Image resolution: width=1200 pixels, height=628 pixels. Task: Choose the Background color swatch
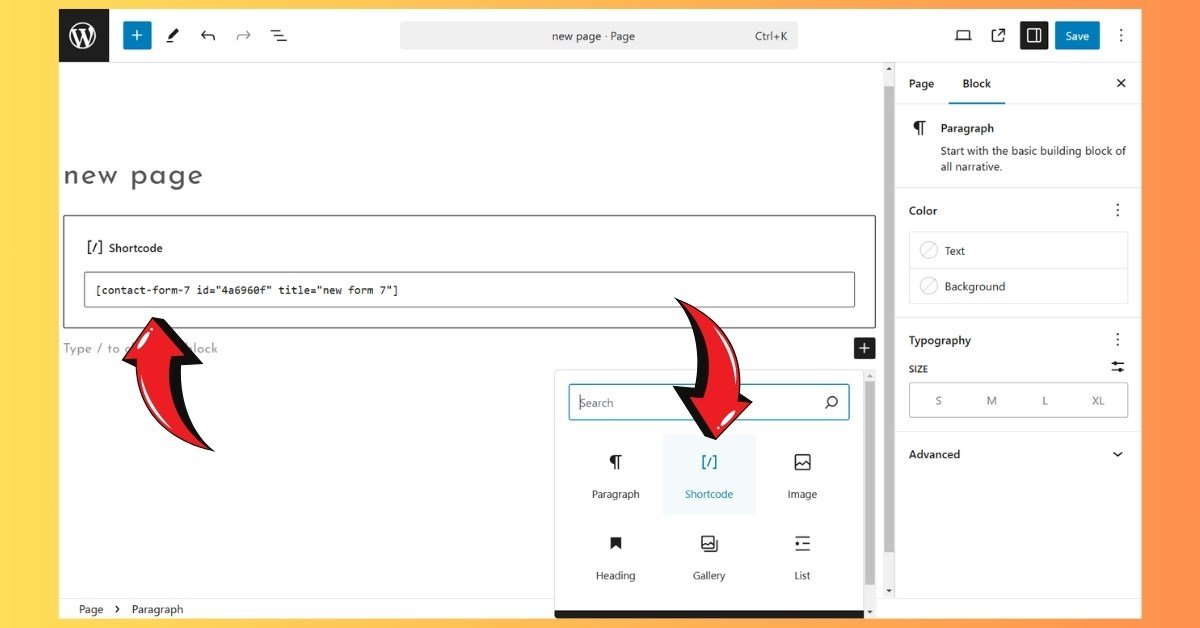click(x=1018, y=286)
